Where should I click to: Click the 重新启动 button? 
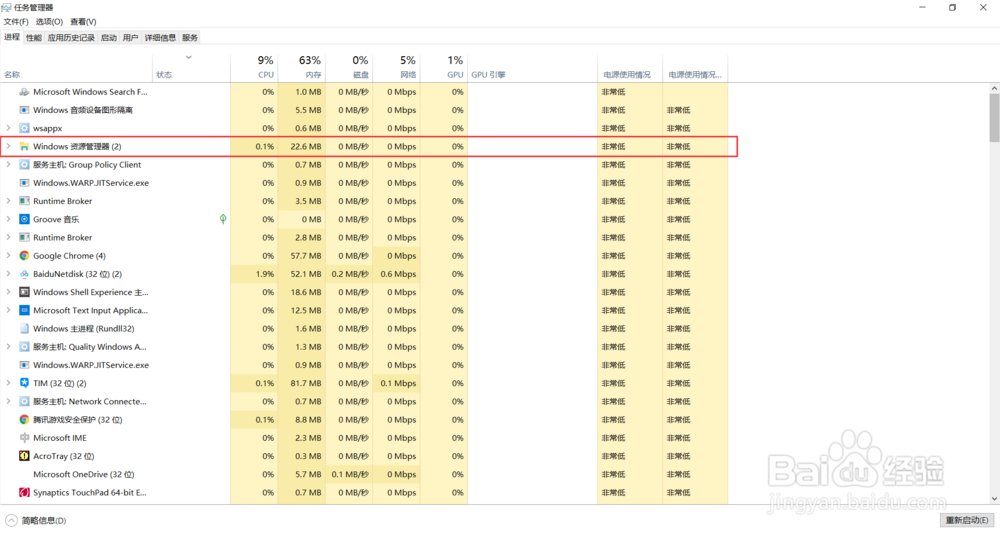pyautogui.click(x=967, y=520)
